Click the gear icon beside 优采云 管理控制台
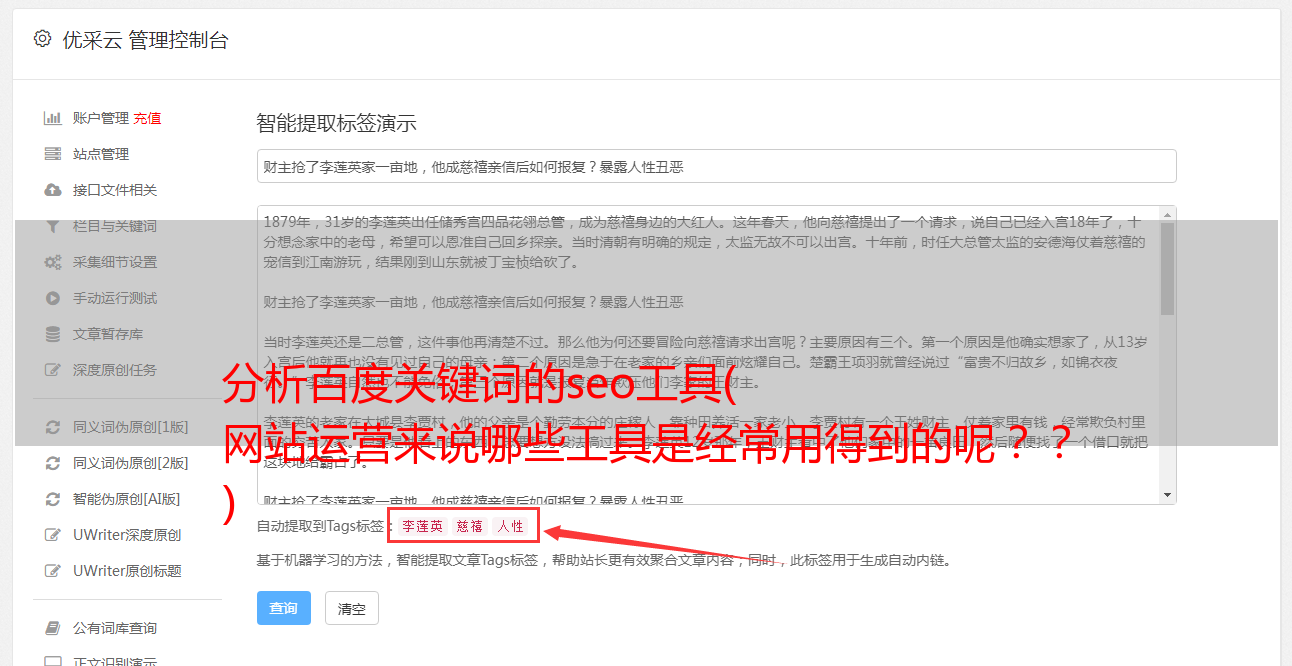This screenshot has width=1292, height=666. point(42,39)
